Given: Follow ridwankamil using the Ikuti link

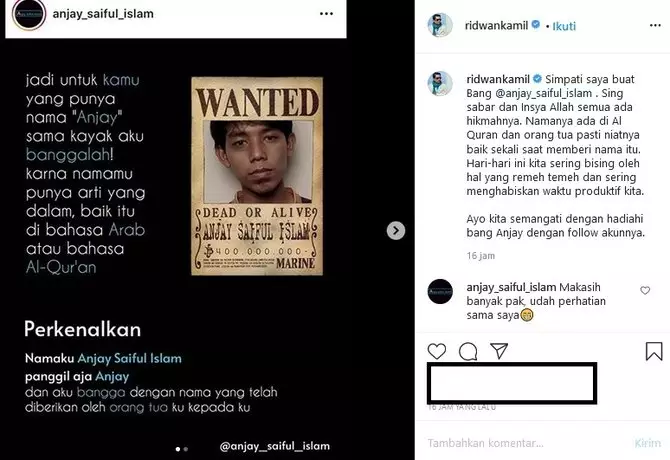Looking at the screenshot, I should (x=564, y=26).
